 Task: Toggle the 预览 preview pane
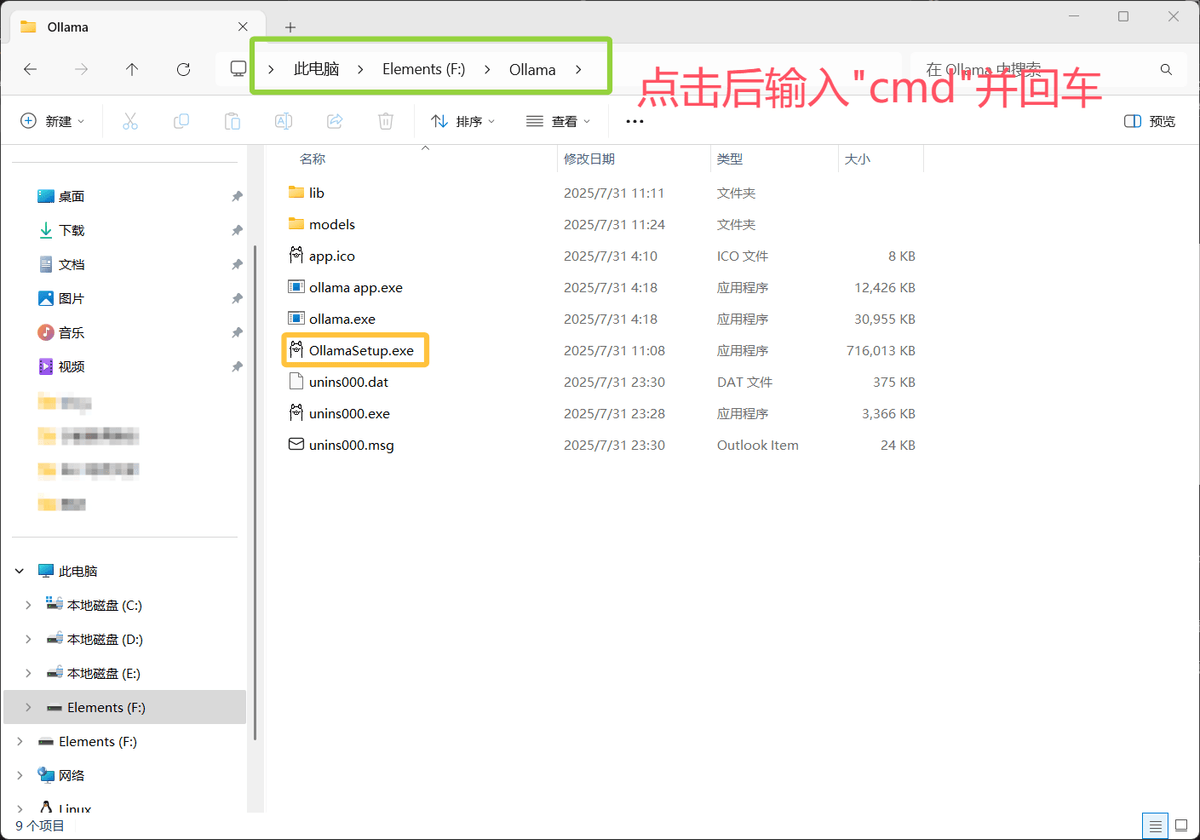coord(1150,121)
